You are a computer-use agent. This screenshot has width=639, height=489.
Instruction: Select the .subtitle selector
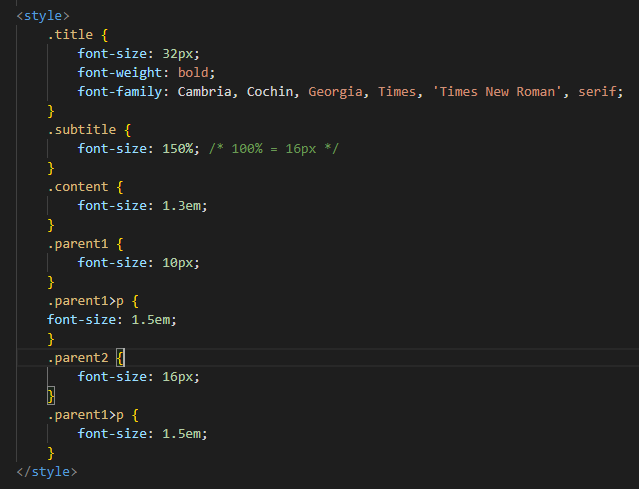coord(82,130)
